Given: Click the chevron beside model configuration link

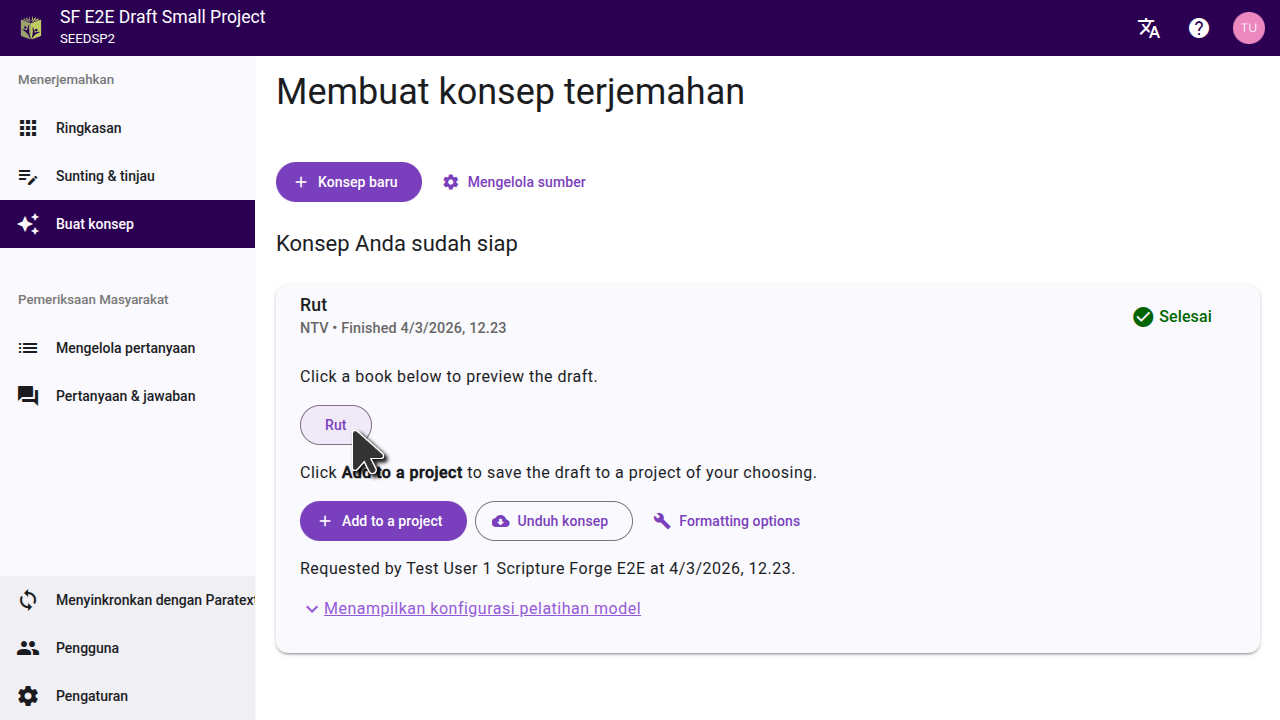Looking at the screenshot, I should (312, 609).
